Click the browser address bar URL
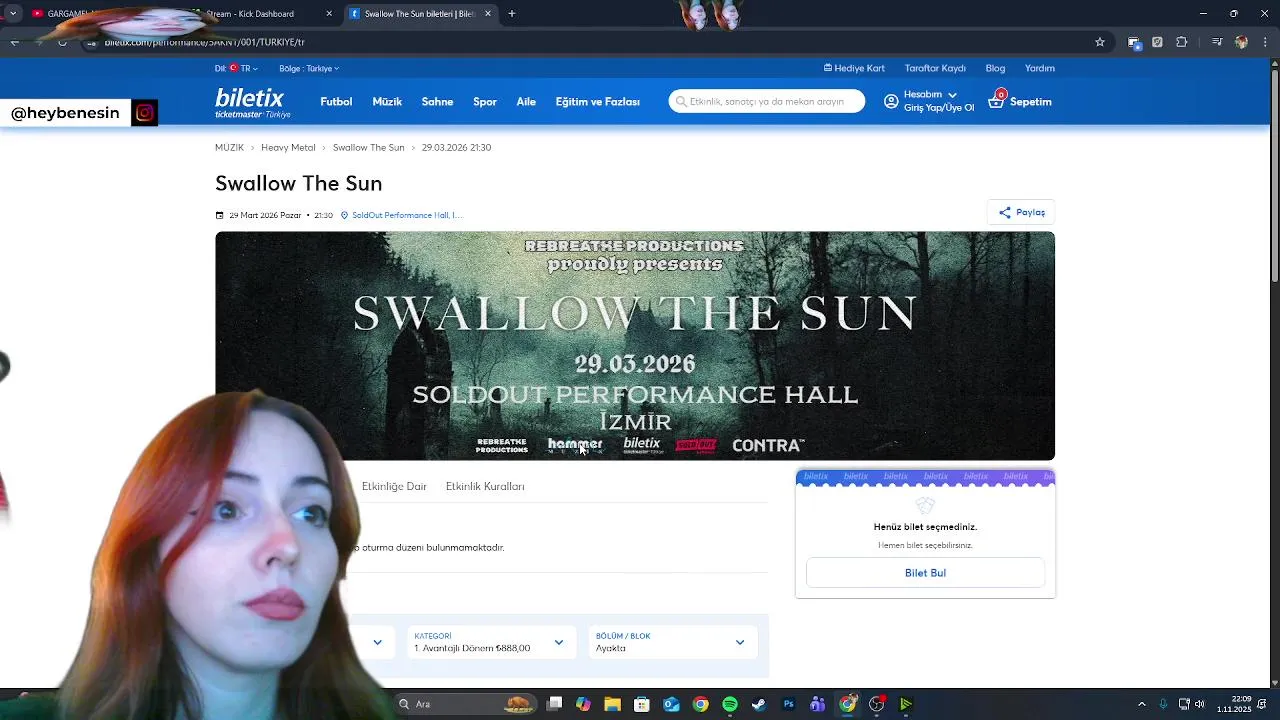Image resolution: width=1280 pixels, height=720 pixels. click(205, 42)
